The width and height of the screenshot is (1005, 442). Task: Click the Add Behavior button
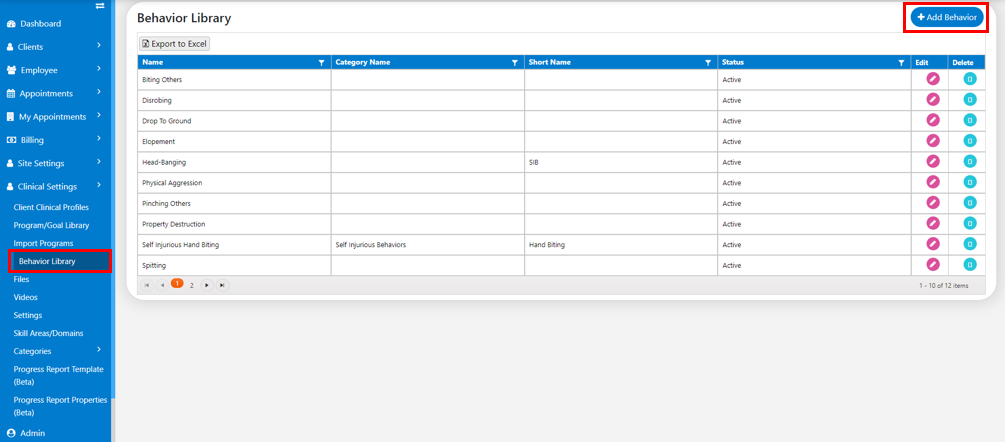(947, 18)
